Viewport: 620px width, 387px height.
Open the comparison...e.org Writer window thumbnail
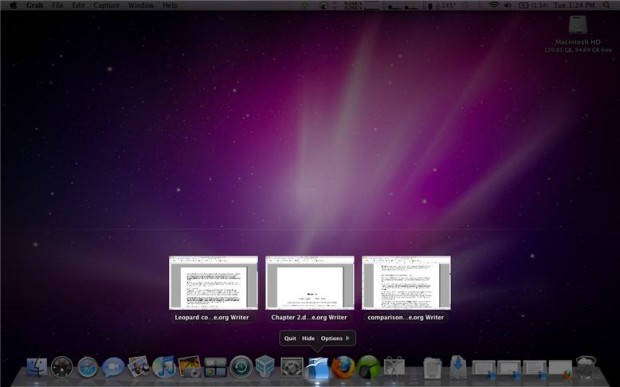(x=406, y=283)
